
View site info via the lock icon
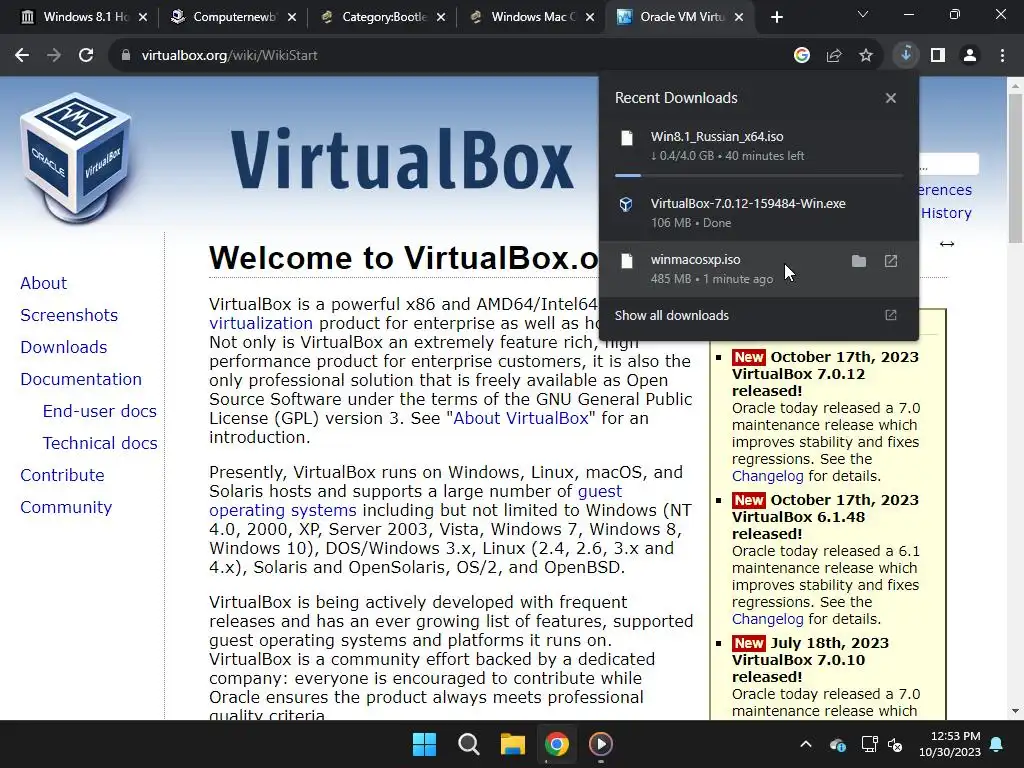(x=126, y=56)
